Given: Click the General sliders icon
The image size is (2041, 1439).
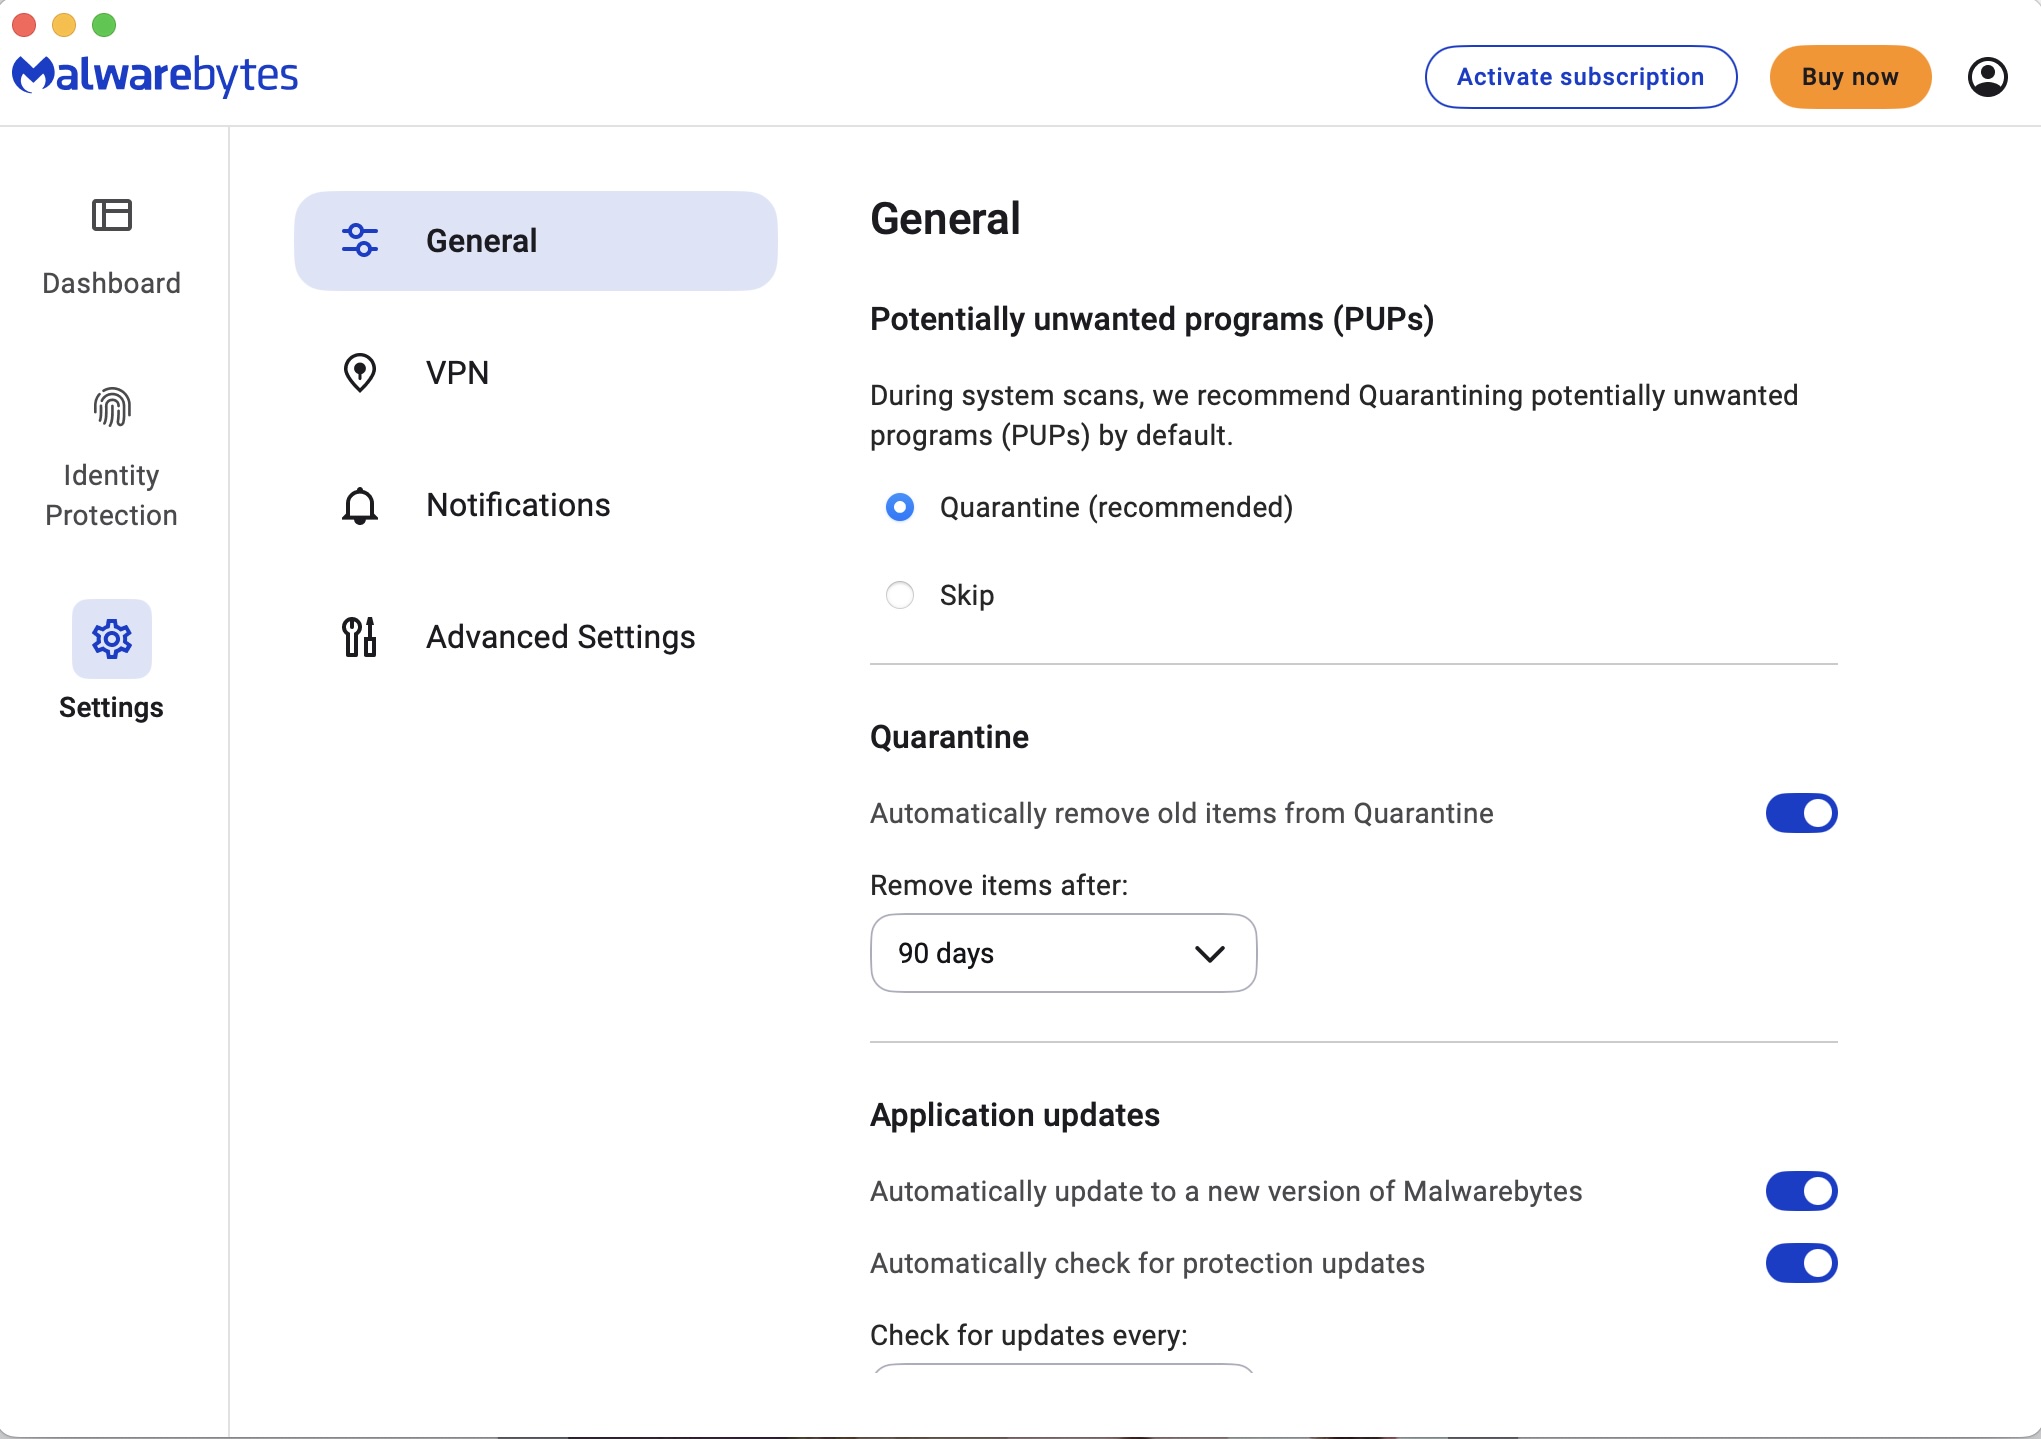Looking at the screenshot, I should point(359,240).
